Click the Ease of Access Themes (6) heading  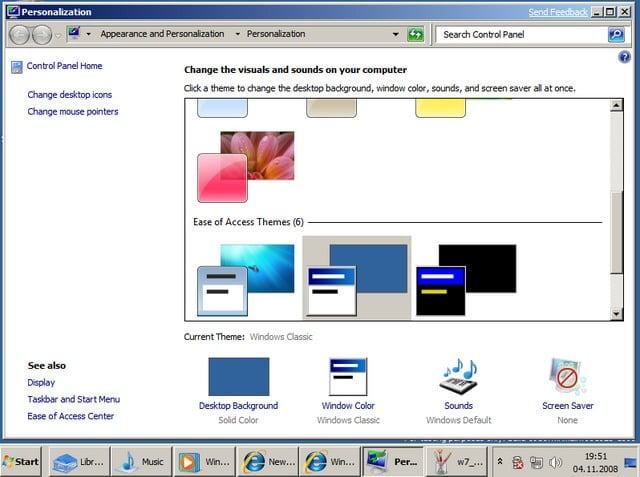[248, 222]
